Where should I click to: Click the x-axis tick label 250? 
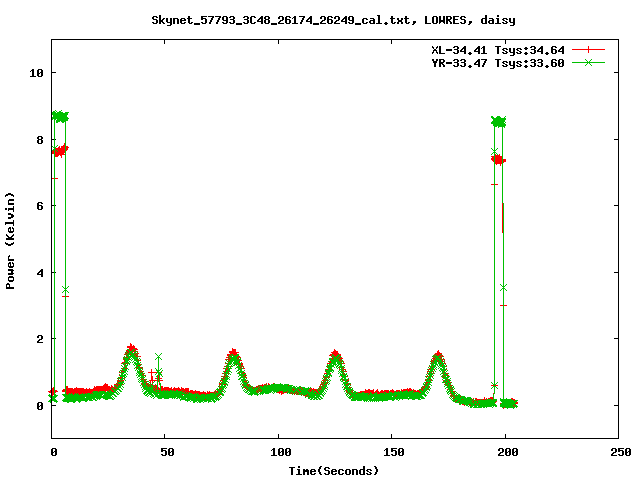pos(620,452)
